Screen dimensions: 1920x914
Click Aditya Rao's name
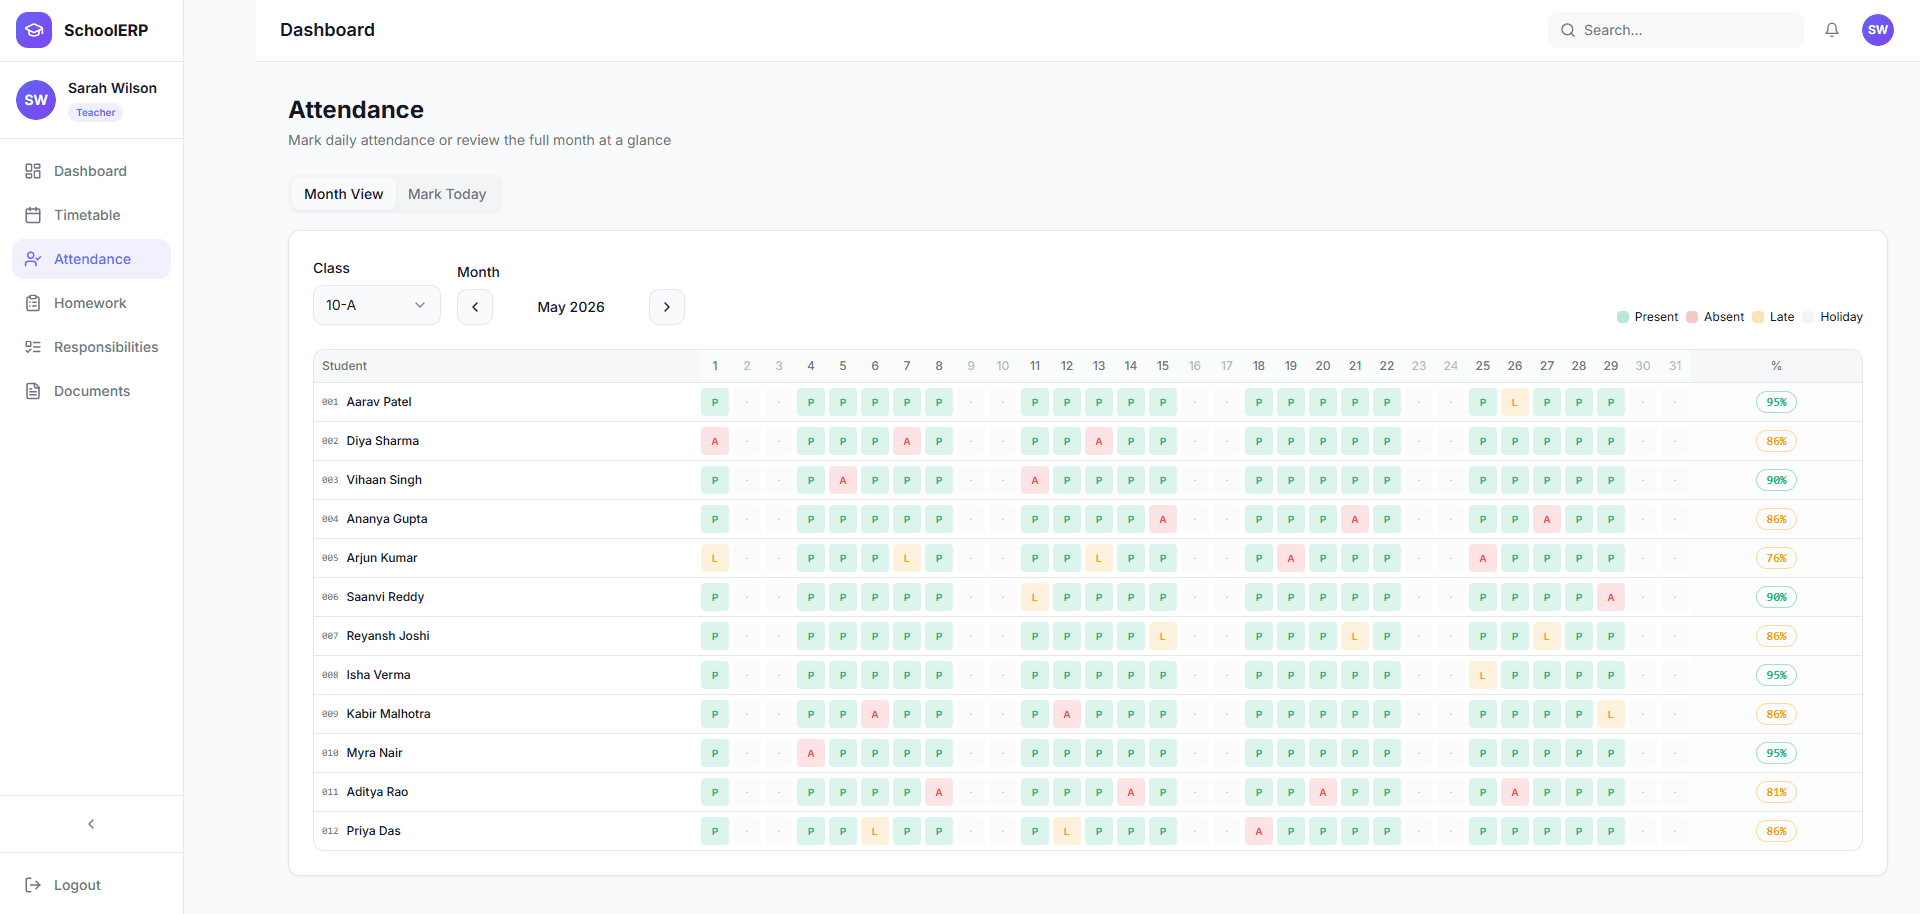377,792
